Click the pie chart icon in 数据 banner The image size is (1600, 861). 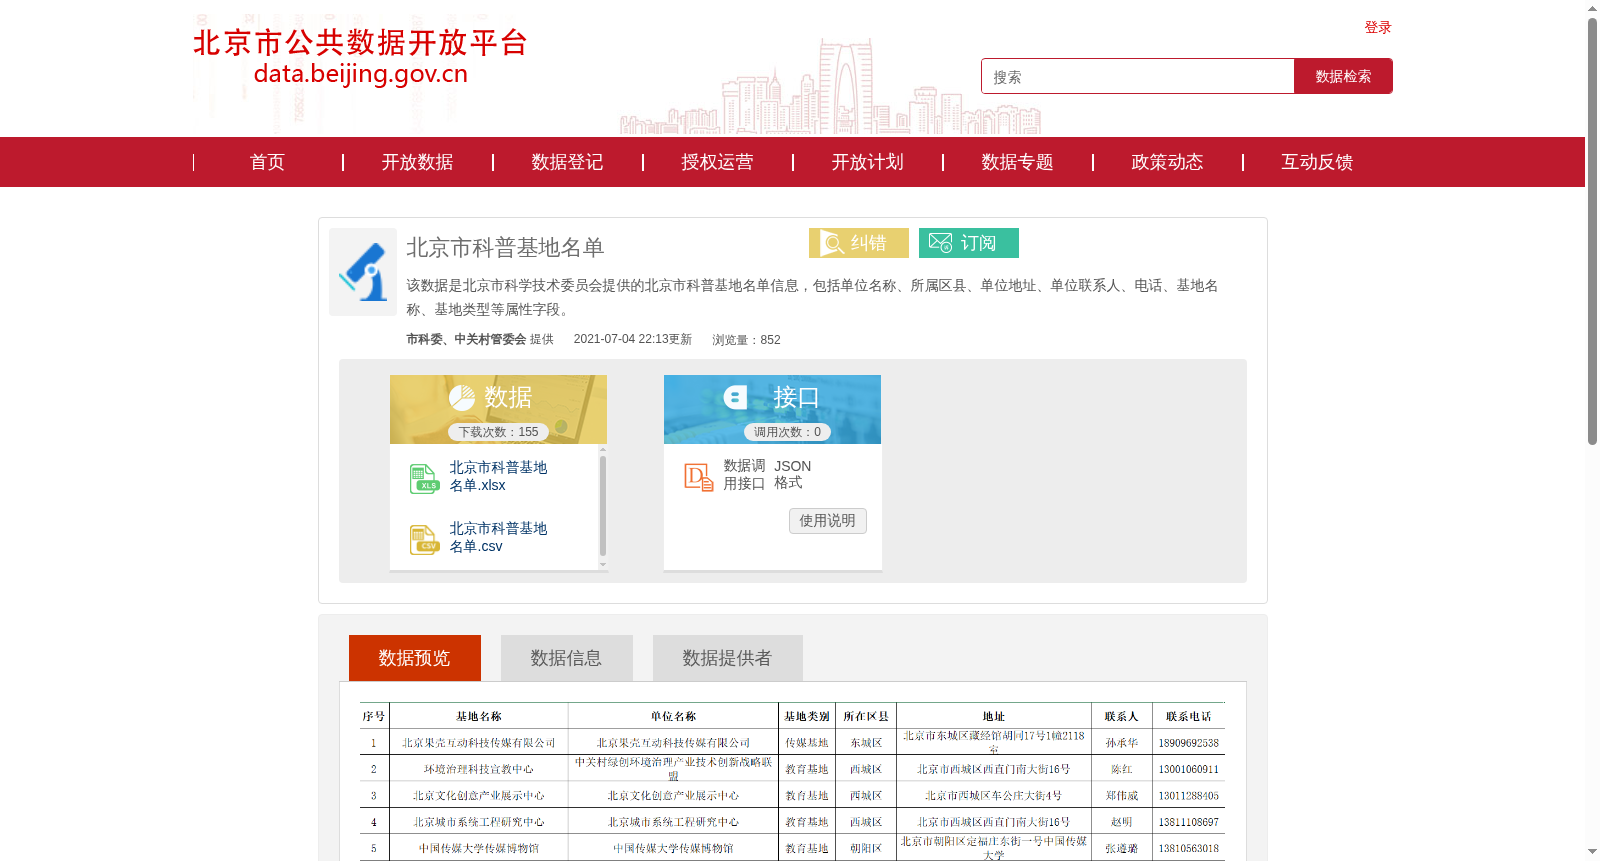click(x=462, y=398)
